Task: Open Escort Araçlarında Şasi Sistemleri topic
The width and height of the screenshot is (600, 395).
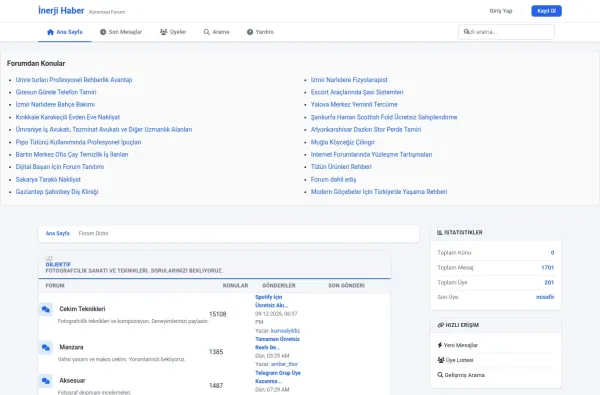Action: pyautogui.click(x=357, y=92)
